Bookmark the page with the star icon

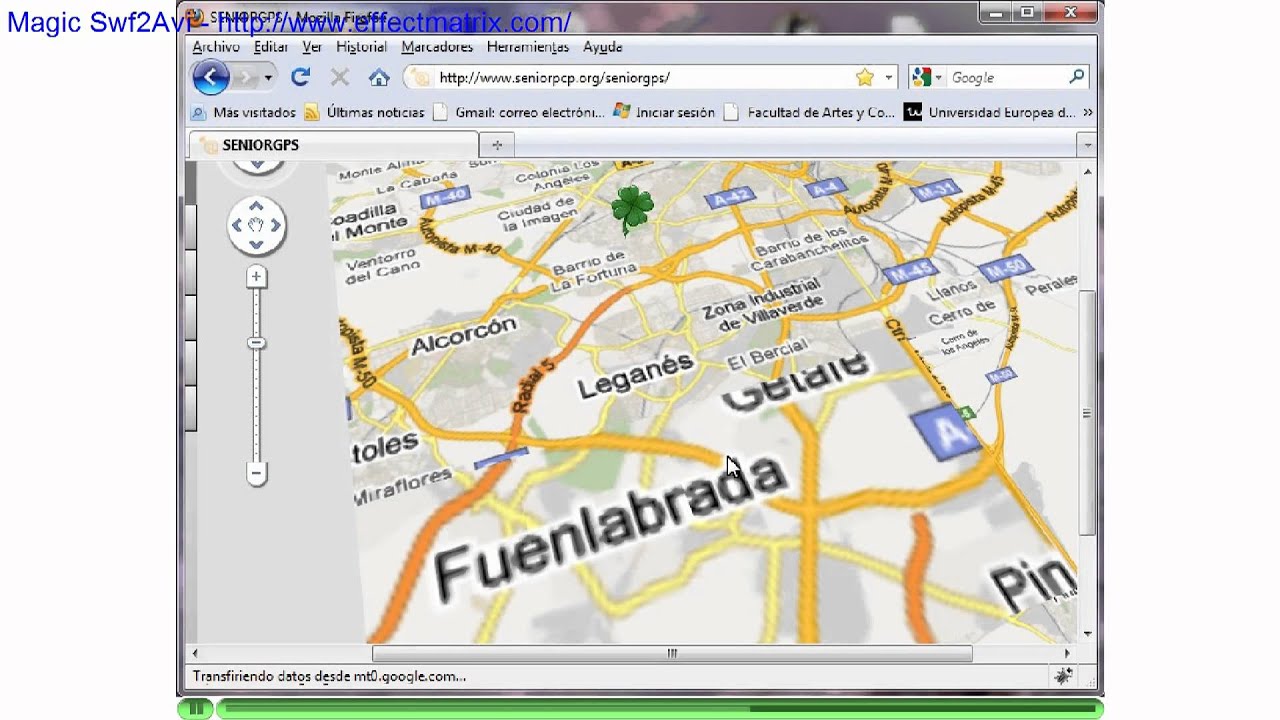point(865,77)
